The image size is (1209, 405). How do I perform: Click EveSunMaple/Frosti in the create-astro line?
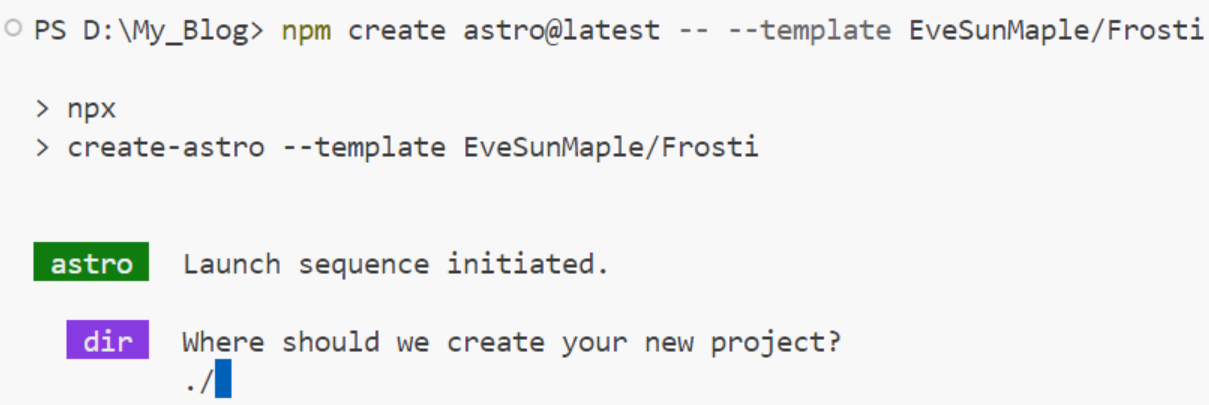(611, 148)
